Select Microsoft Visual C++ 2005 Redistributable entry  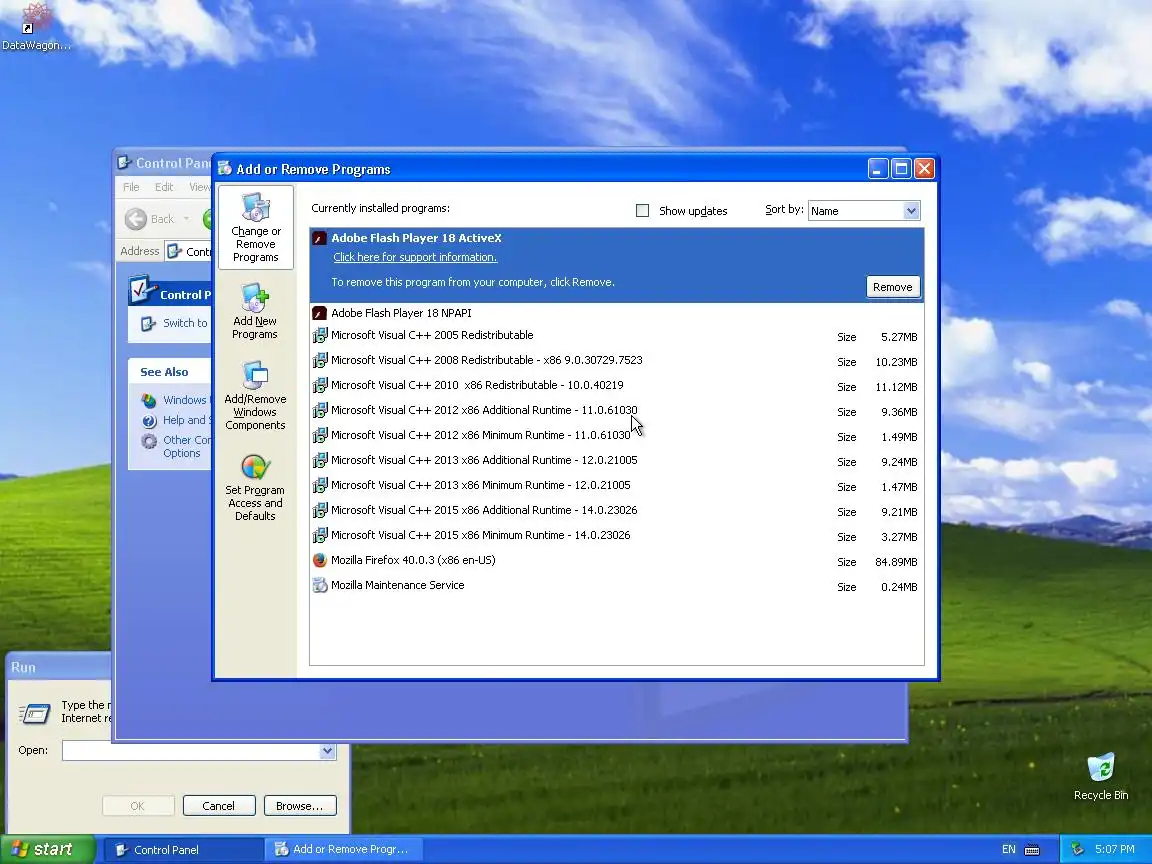point(617,336)
